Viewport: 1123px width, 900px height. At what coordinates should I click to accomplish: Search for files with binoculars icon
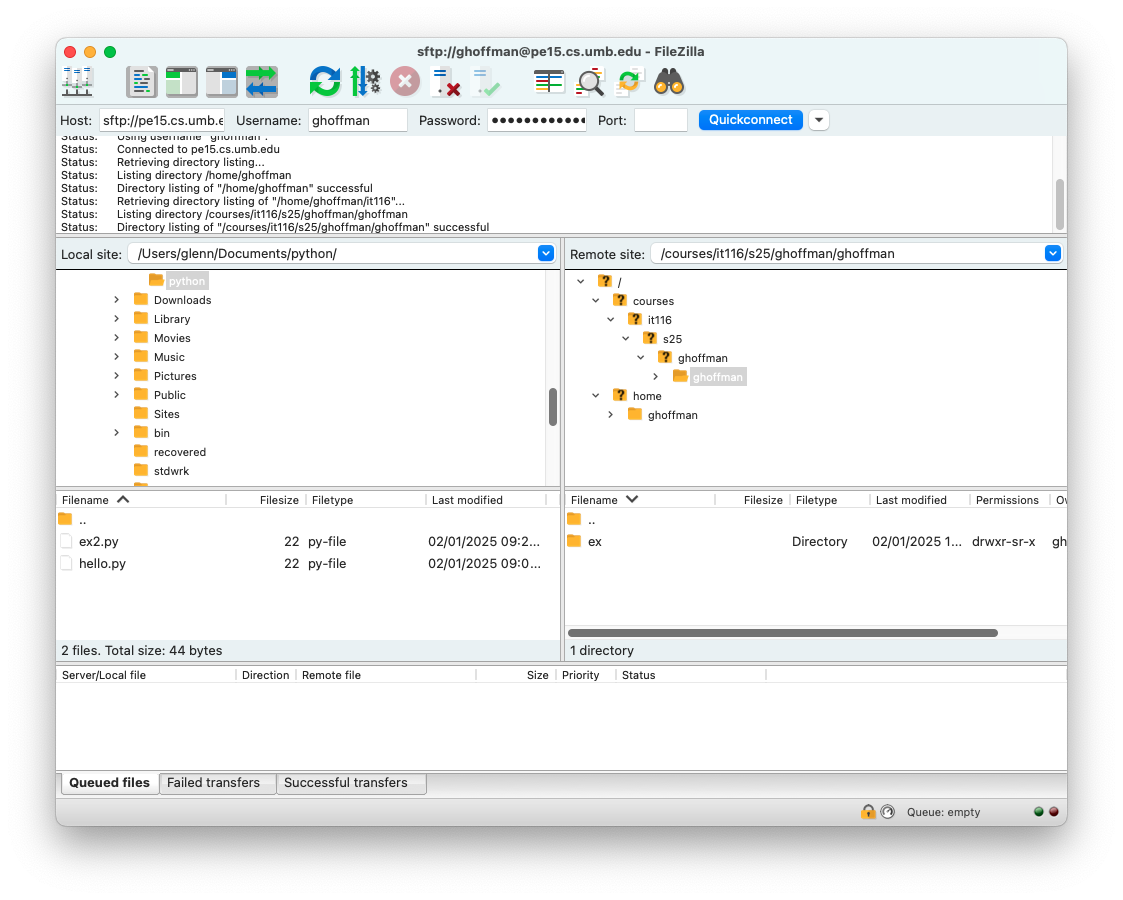(x=670, y=82)
